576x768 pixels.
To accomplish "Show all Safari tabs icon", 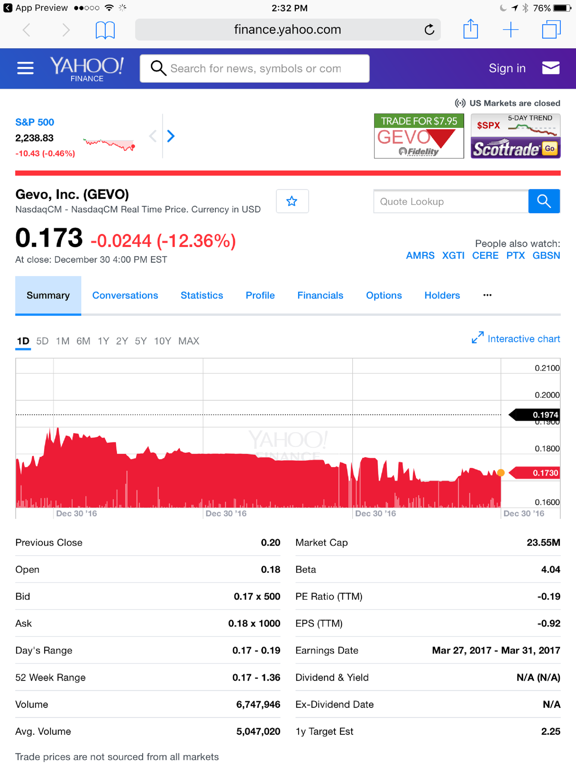I will (551, 29).
